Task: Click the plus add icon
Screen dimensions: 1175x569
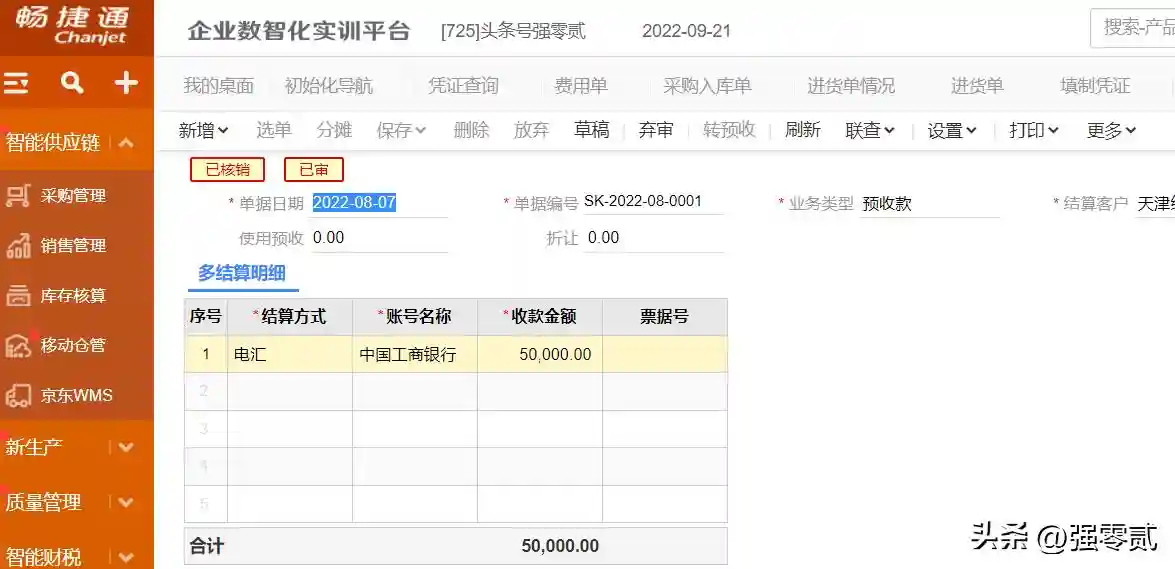Action: (126, 83)
